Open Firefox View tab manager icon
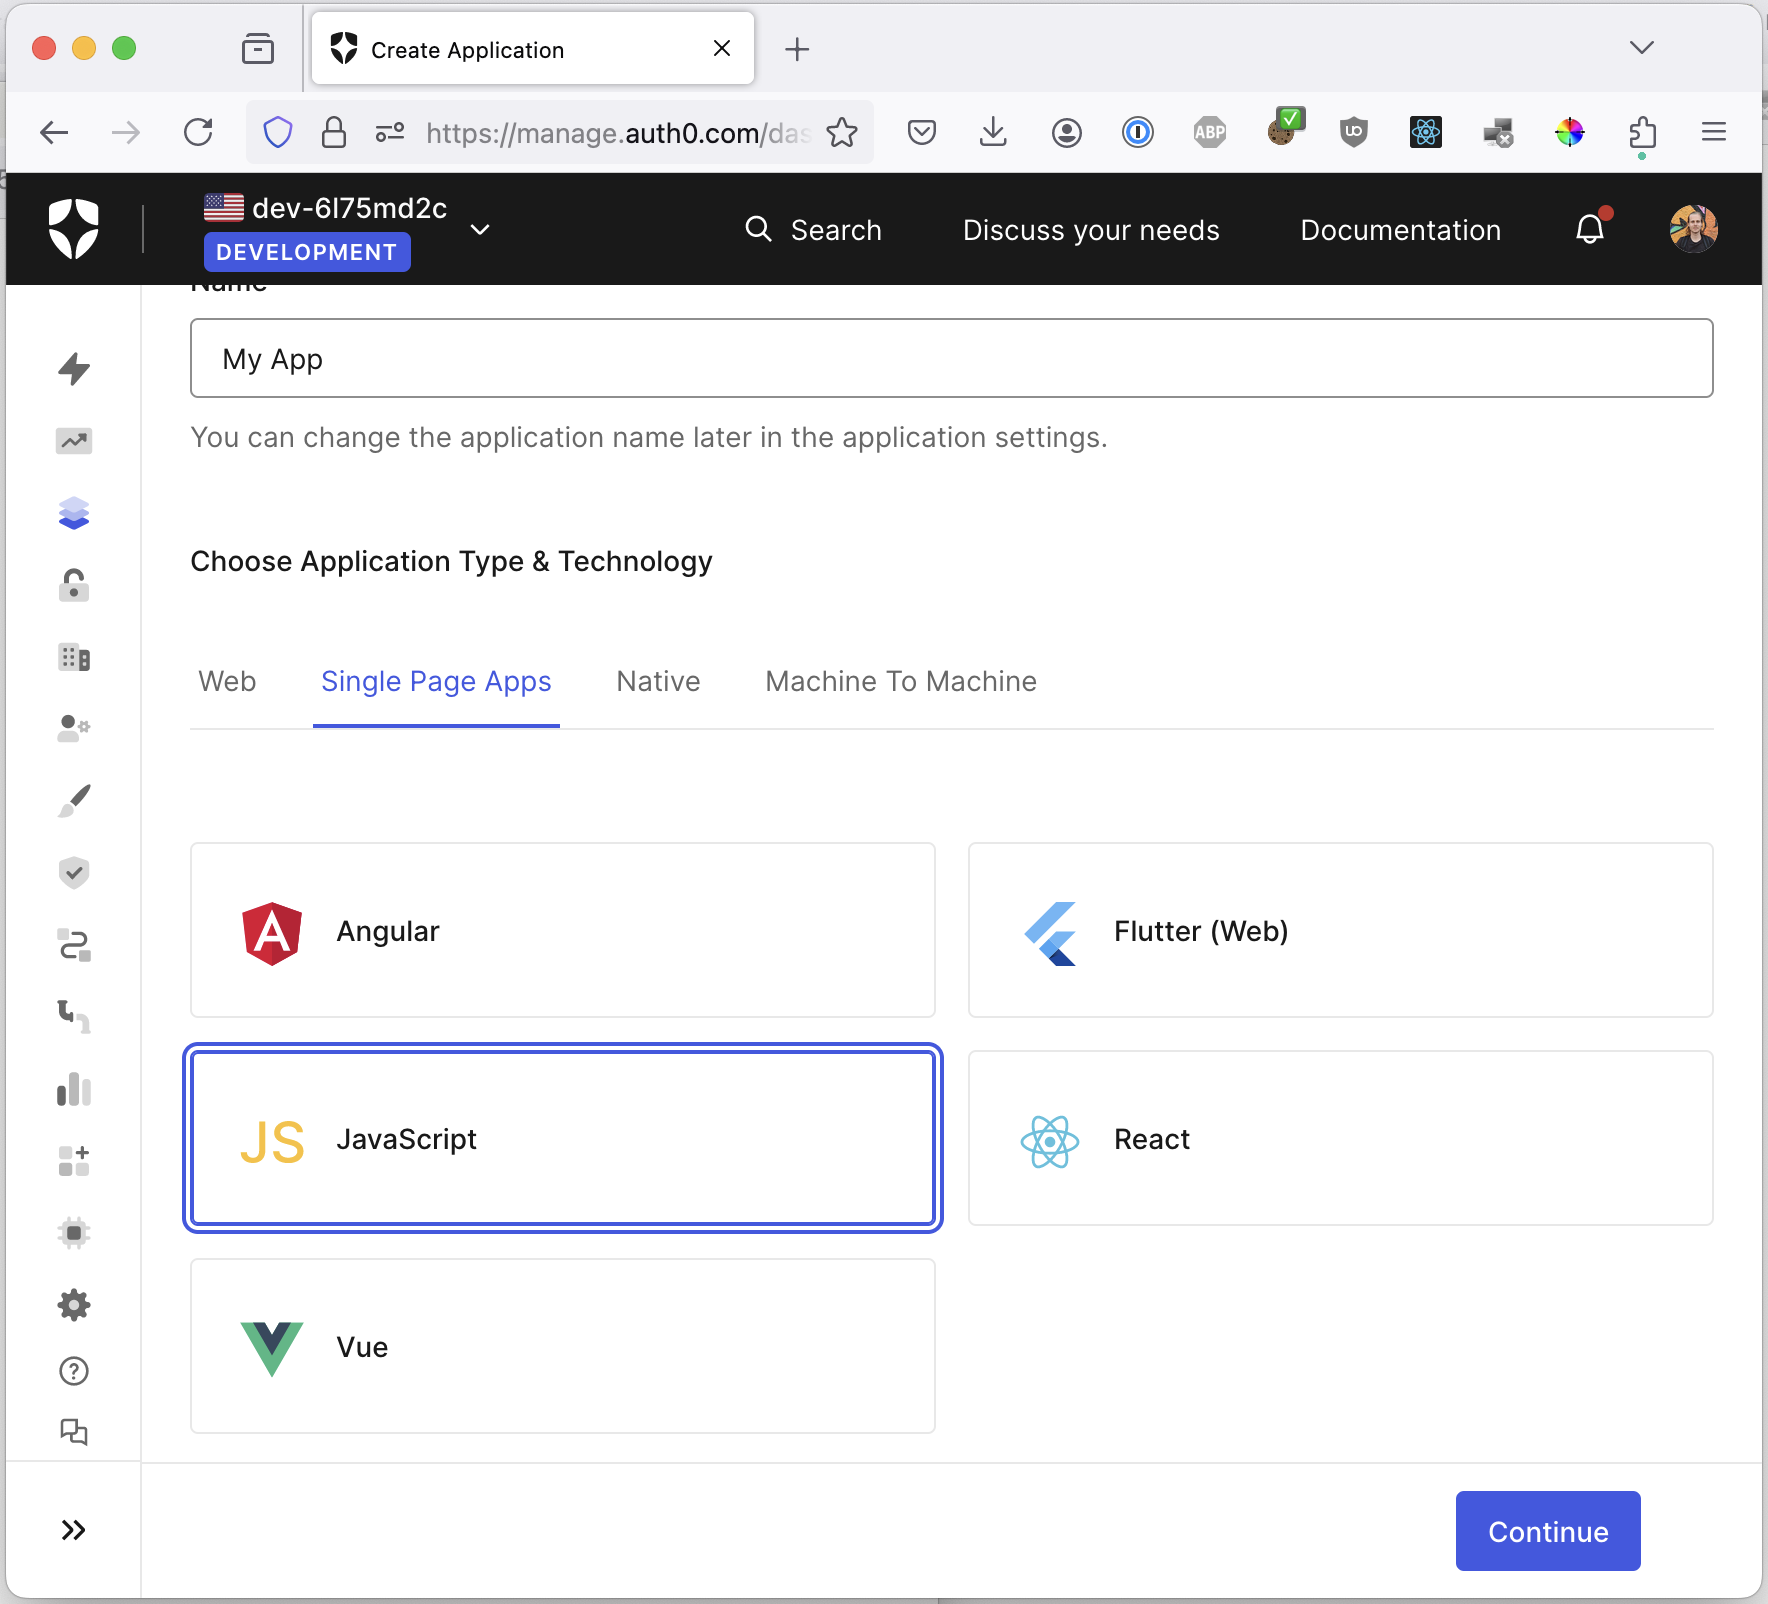 [x=258, y=48]
